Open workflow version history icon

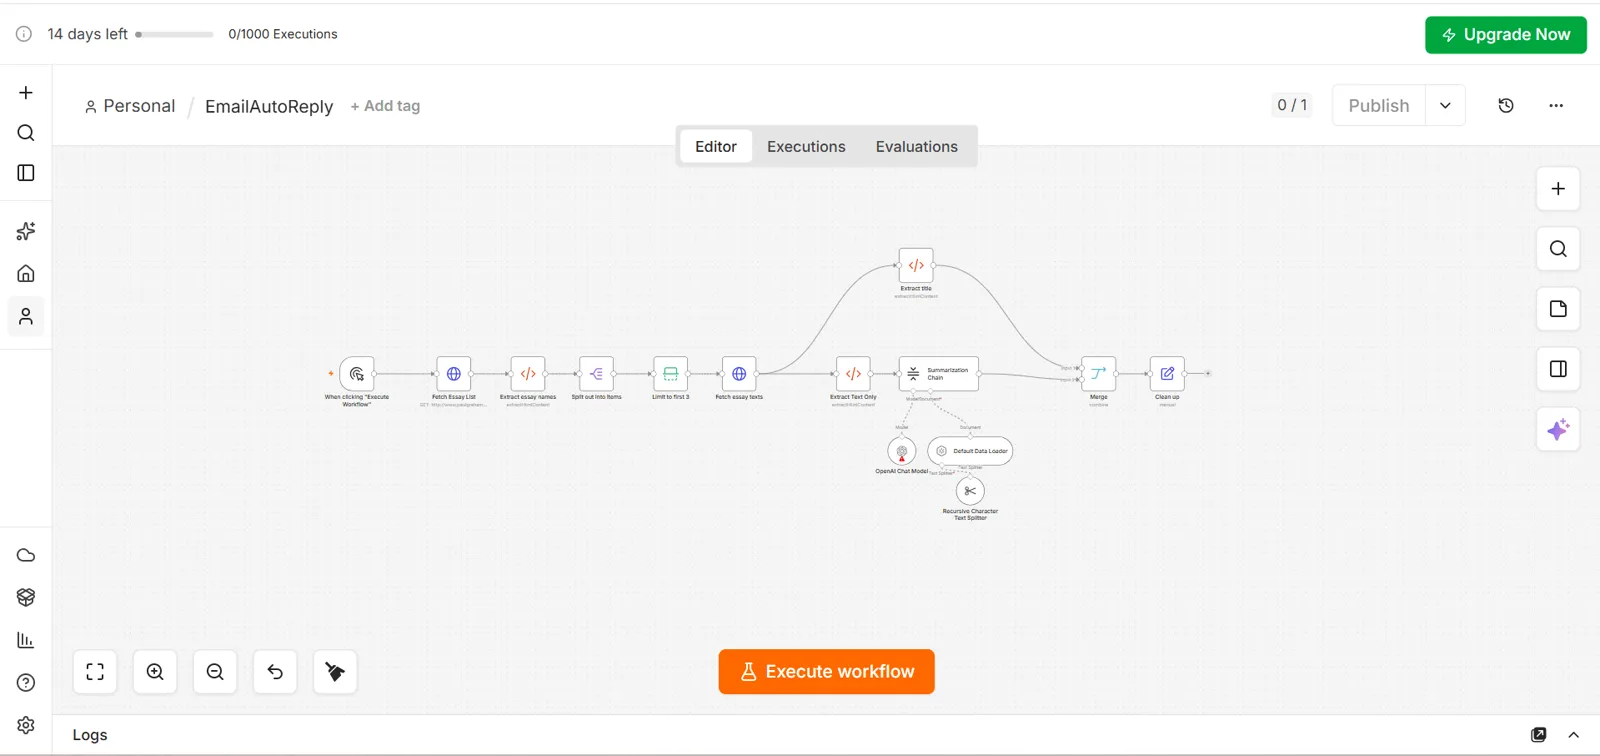[x=1506, y=106]
